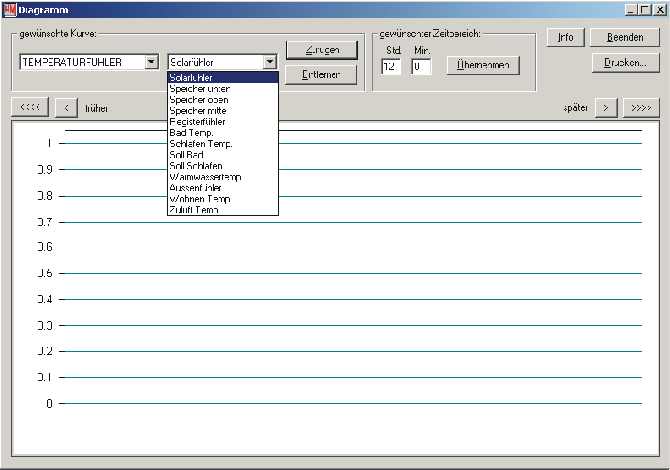Jump to latest with >>>> button

pyautogui.click(x=641, y=107)
